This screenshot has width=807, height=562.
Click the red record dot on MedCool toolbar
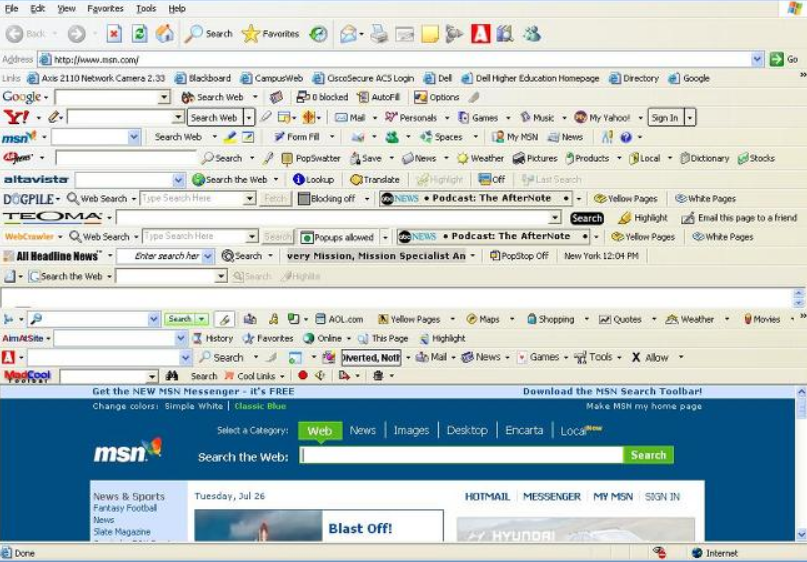(x=303, y=376)
